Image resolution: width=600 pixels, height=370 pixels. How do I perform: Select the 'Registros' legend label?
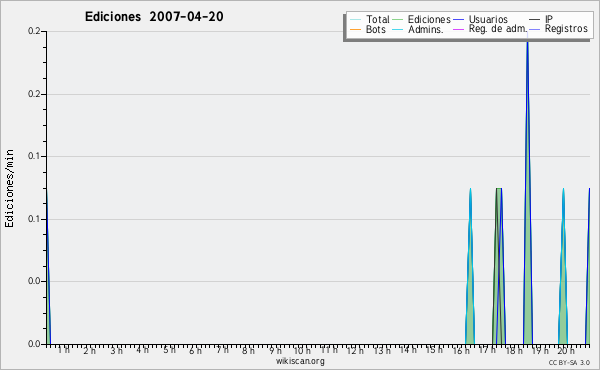click(566, 29)
